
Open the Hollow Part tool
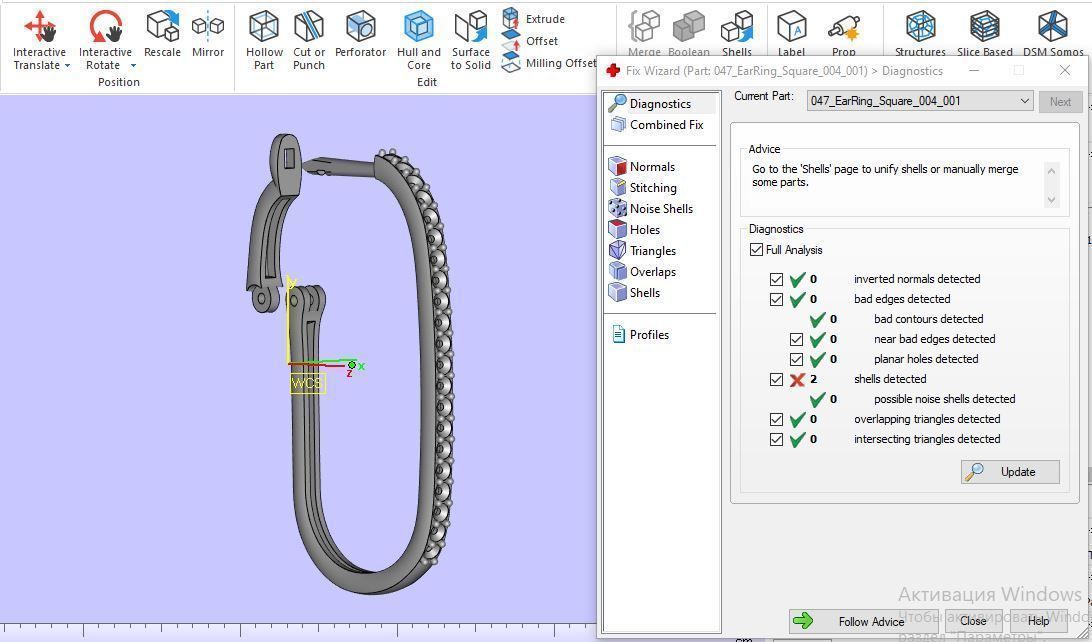tap(264, 40)
